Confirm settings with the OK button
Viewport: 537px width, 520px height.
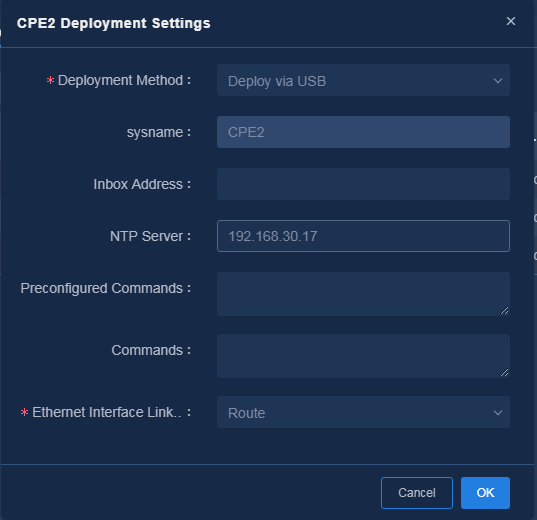coord(485,493)
